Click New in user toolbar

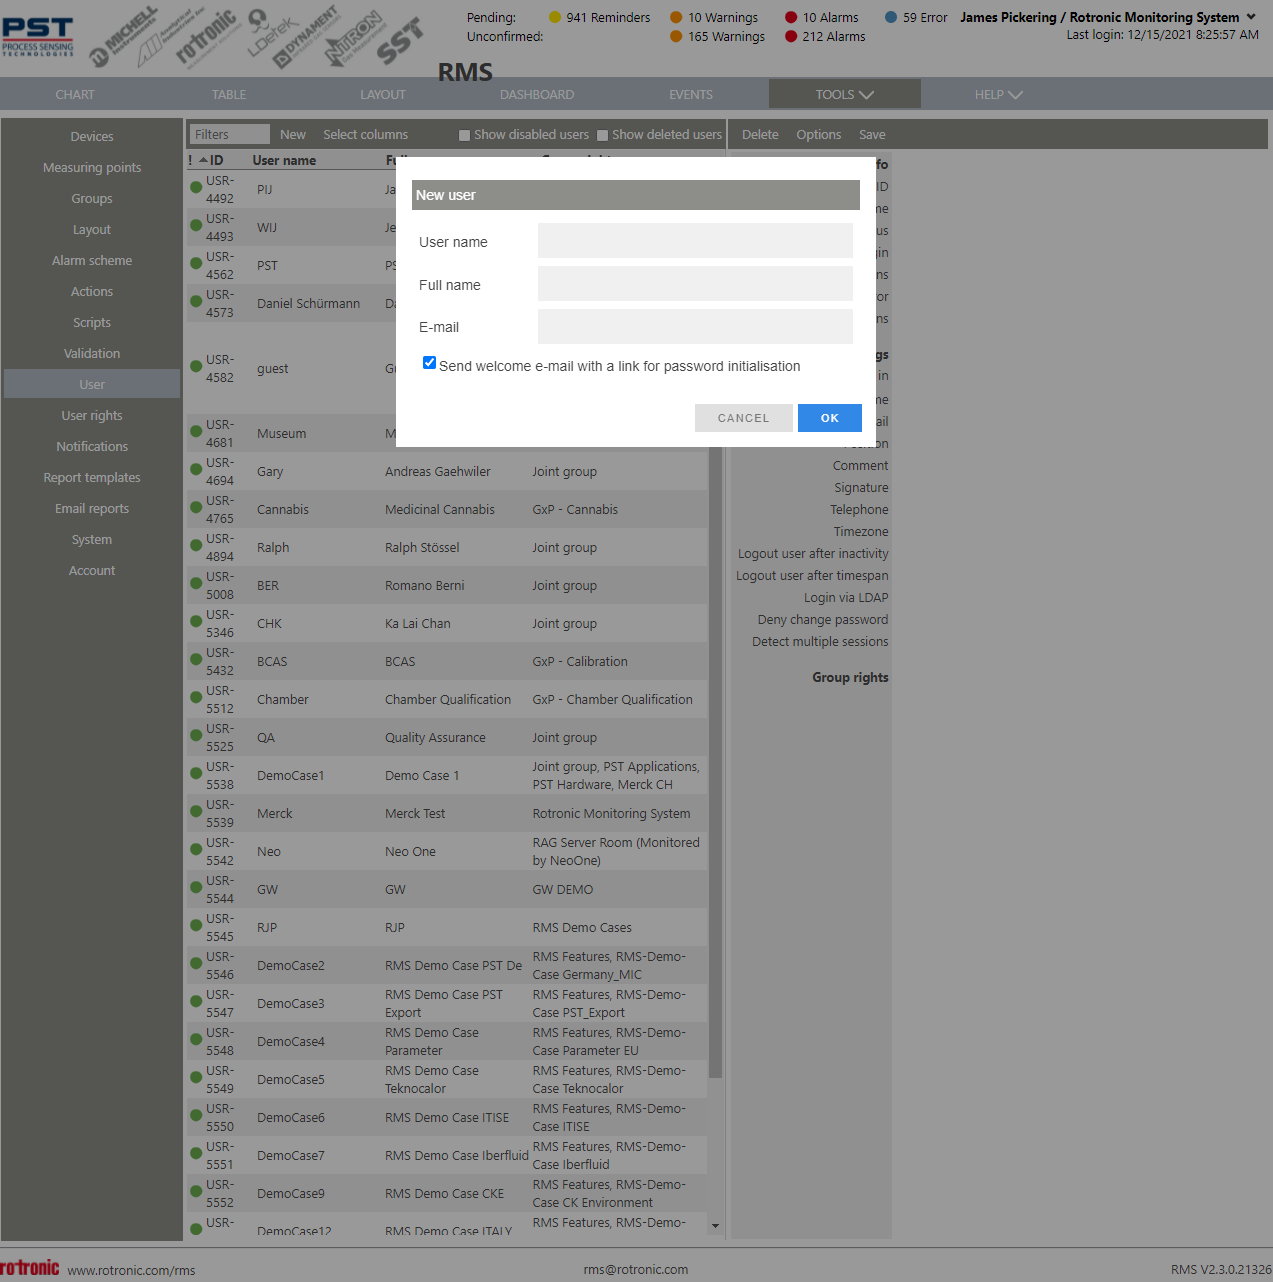[x=293, y=134]
